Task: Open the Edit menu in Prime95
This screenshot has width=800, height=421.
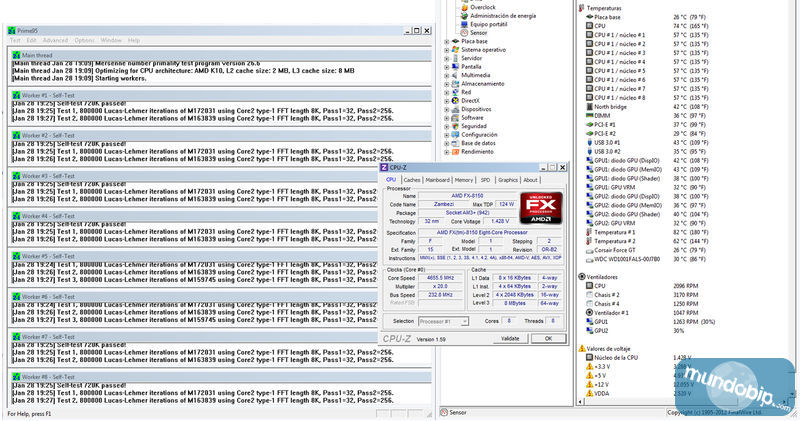Action: pos(32,40)
